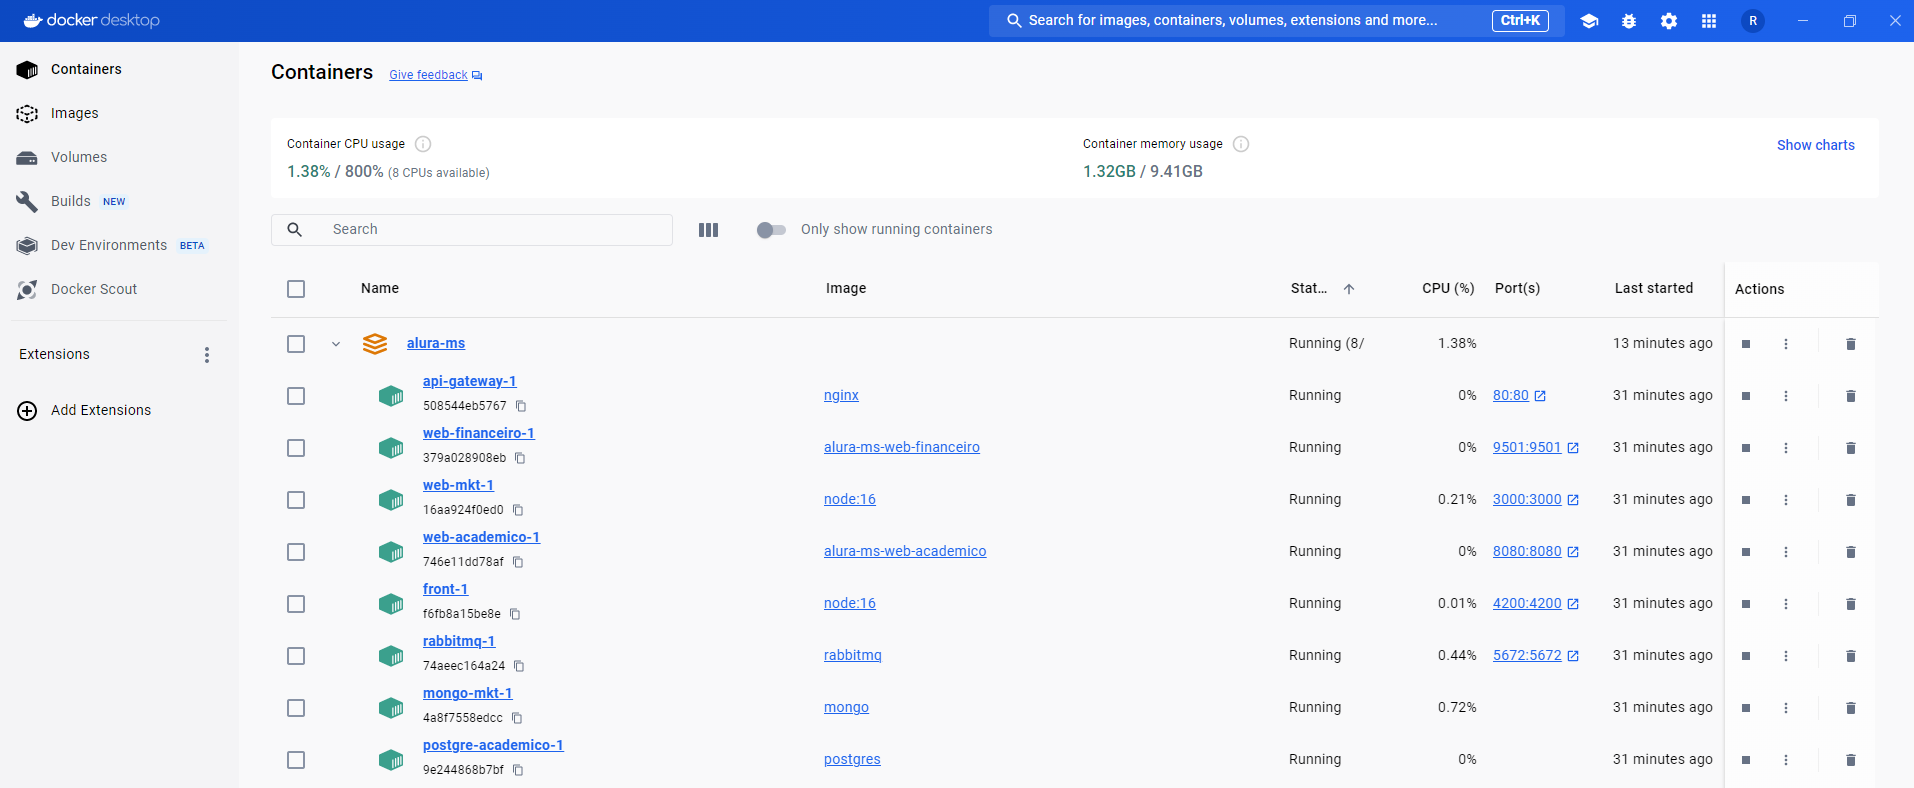This screenshot has height=788, width=1914.
Task: Click Show charts
Action: point(1815,145)
